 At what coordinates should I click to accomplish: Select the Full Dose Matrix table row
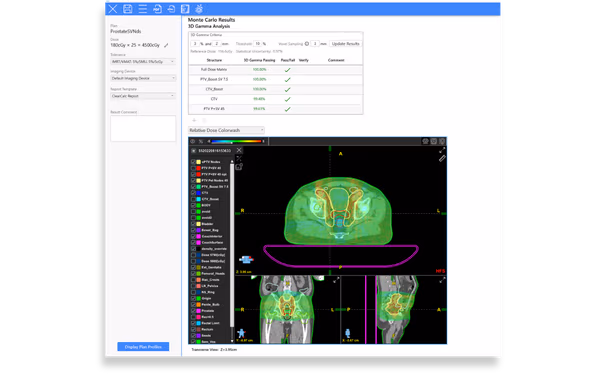coord(276,70)
